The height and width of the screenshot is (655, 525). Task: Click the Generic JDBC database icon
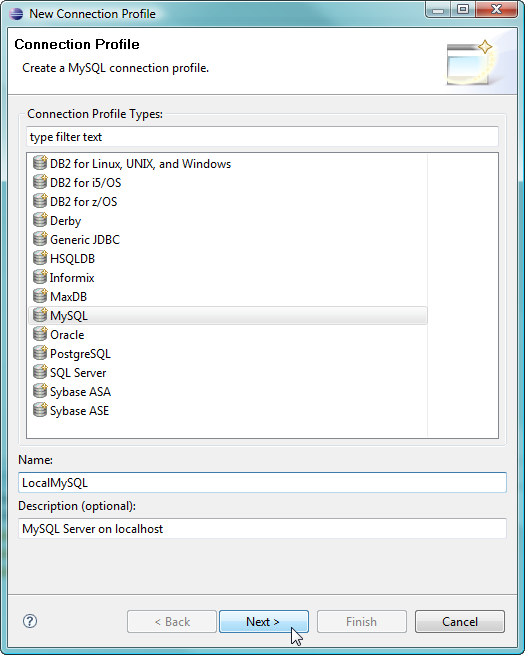click(x=40, y=239)
